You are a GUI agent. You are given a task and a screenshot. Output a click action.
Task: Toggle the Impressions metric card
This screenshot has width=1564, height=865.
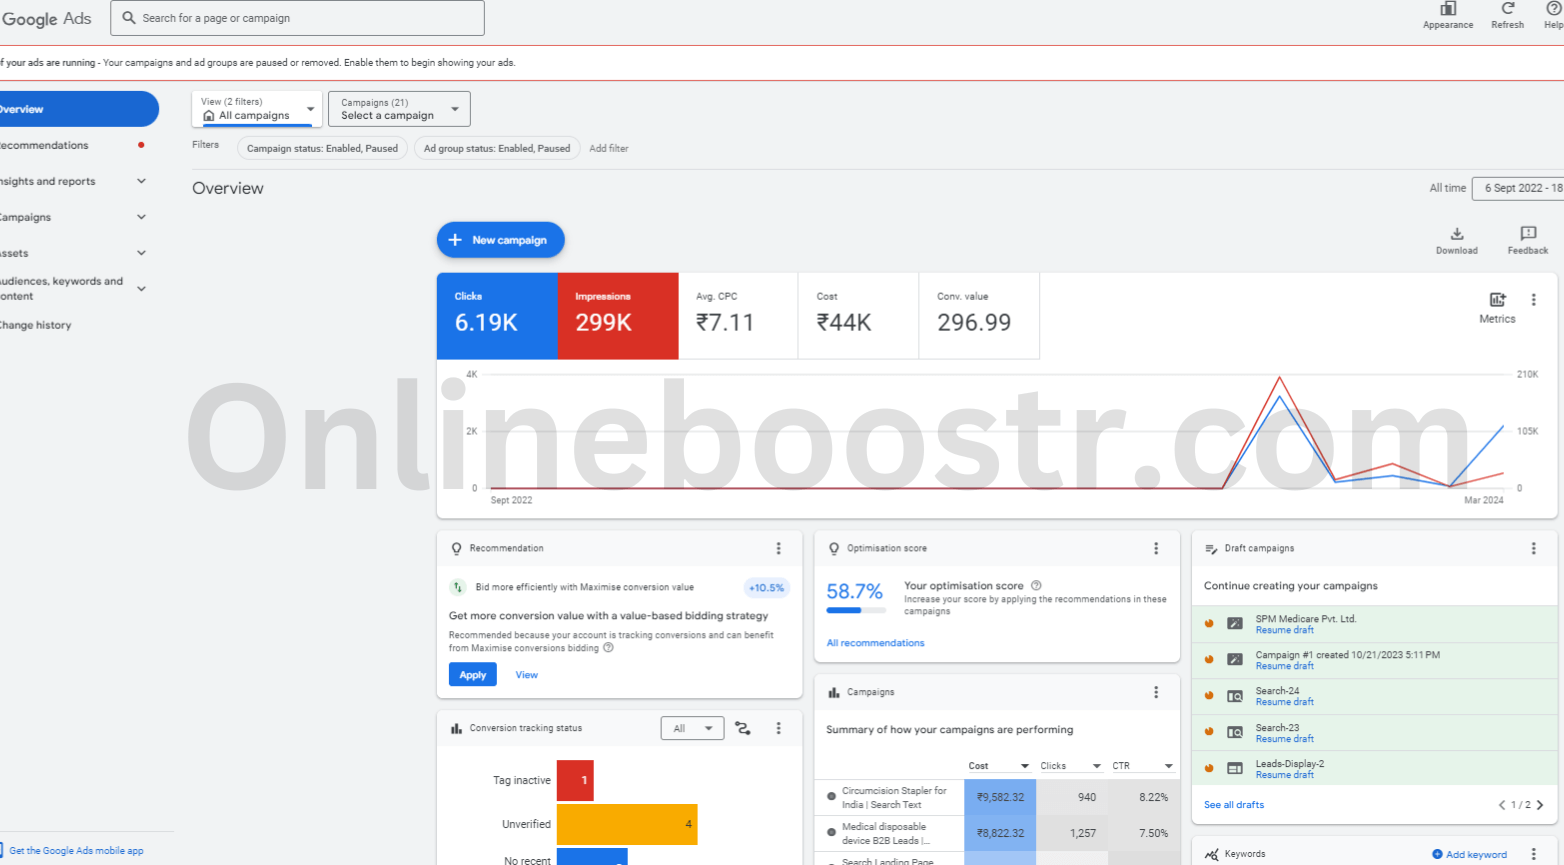click(618, 315)
